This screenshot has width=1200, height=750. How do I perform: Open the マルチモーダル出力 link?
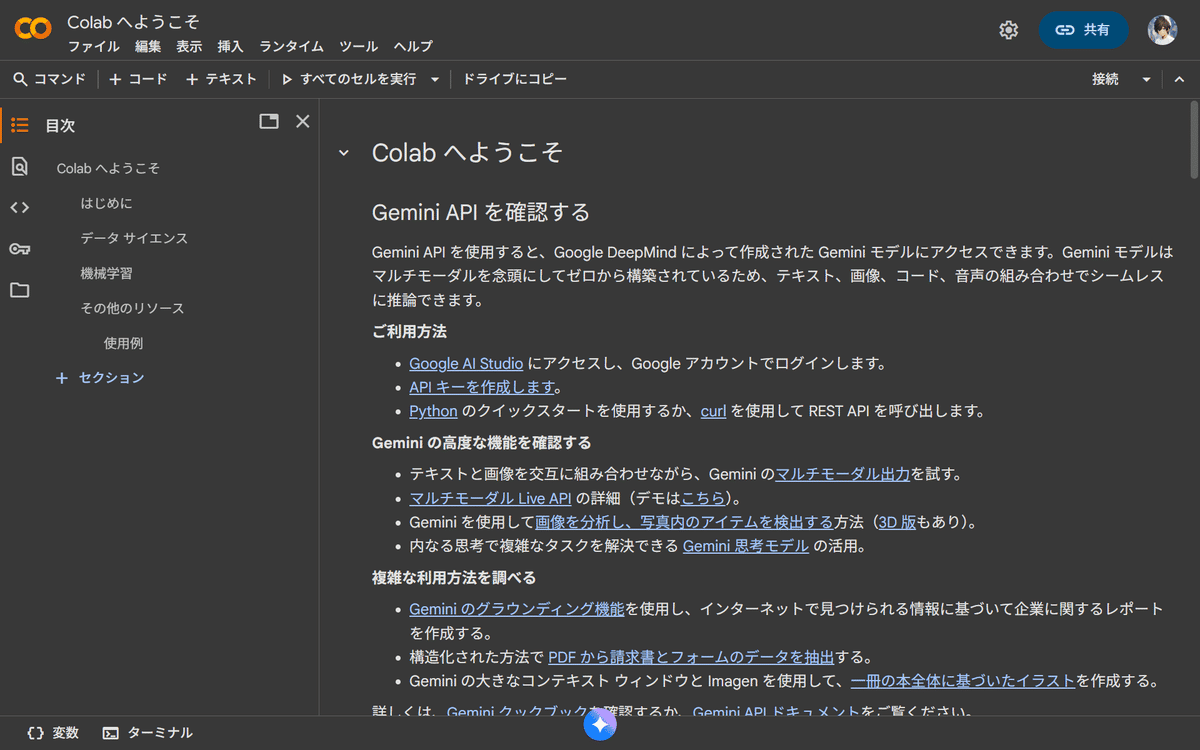point(842,474)
